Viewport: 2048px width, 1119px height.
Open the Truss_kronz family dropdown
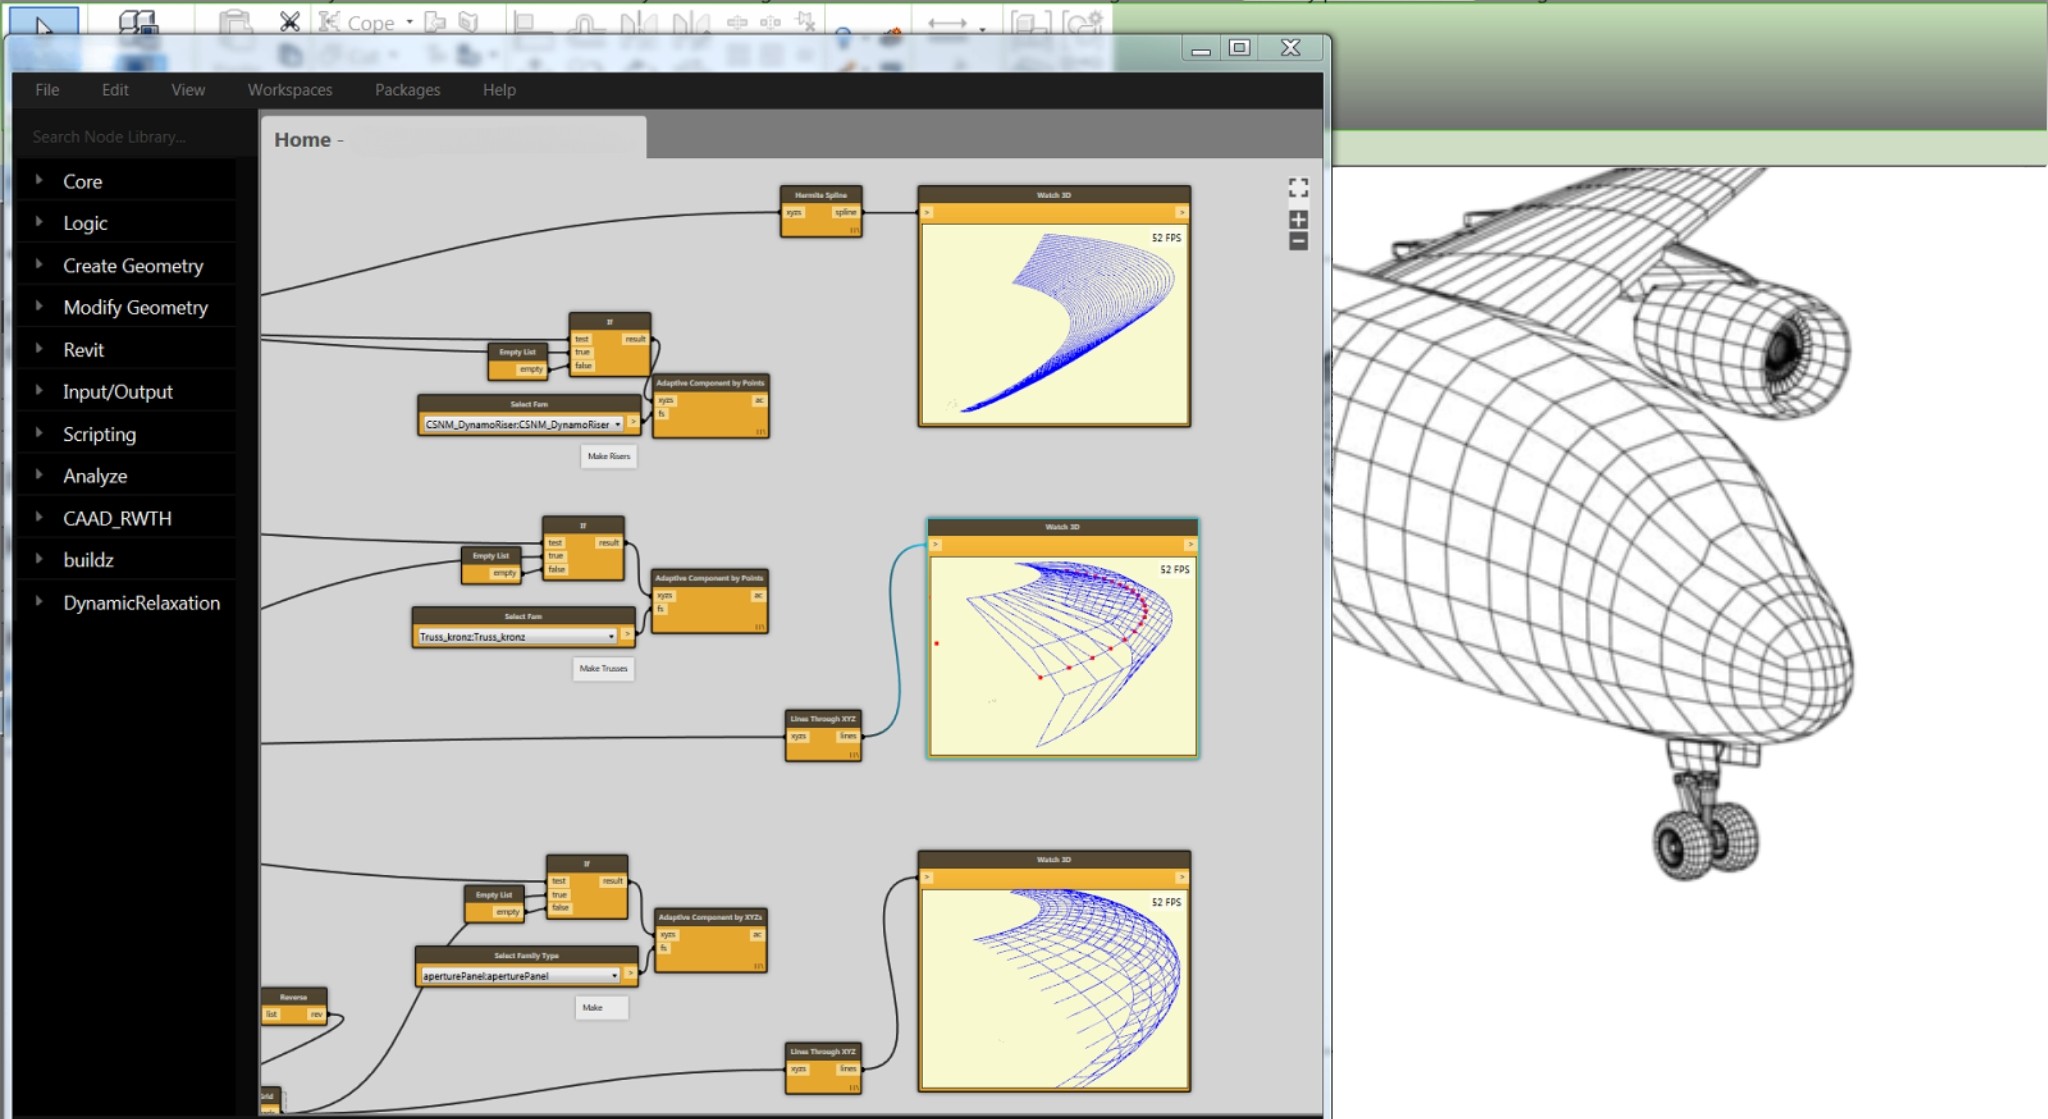pyautogui.click(x=611, y=636)
